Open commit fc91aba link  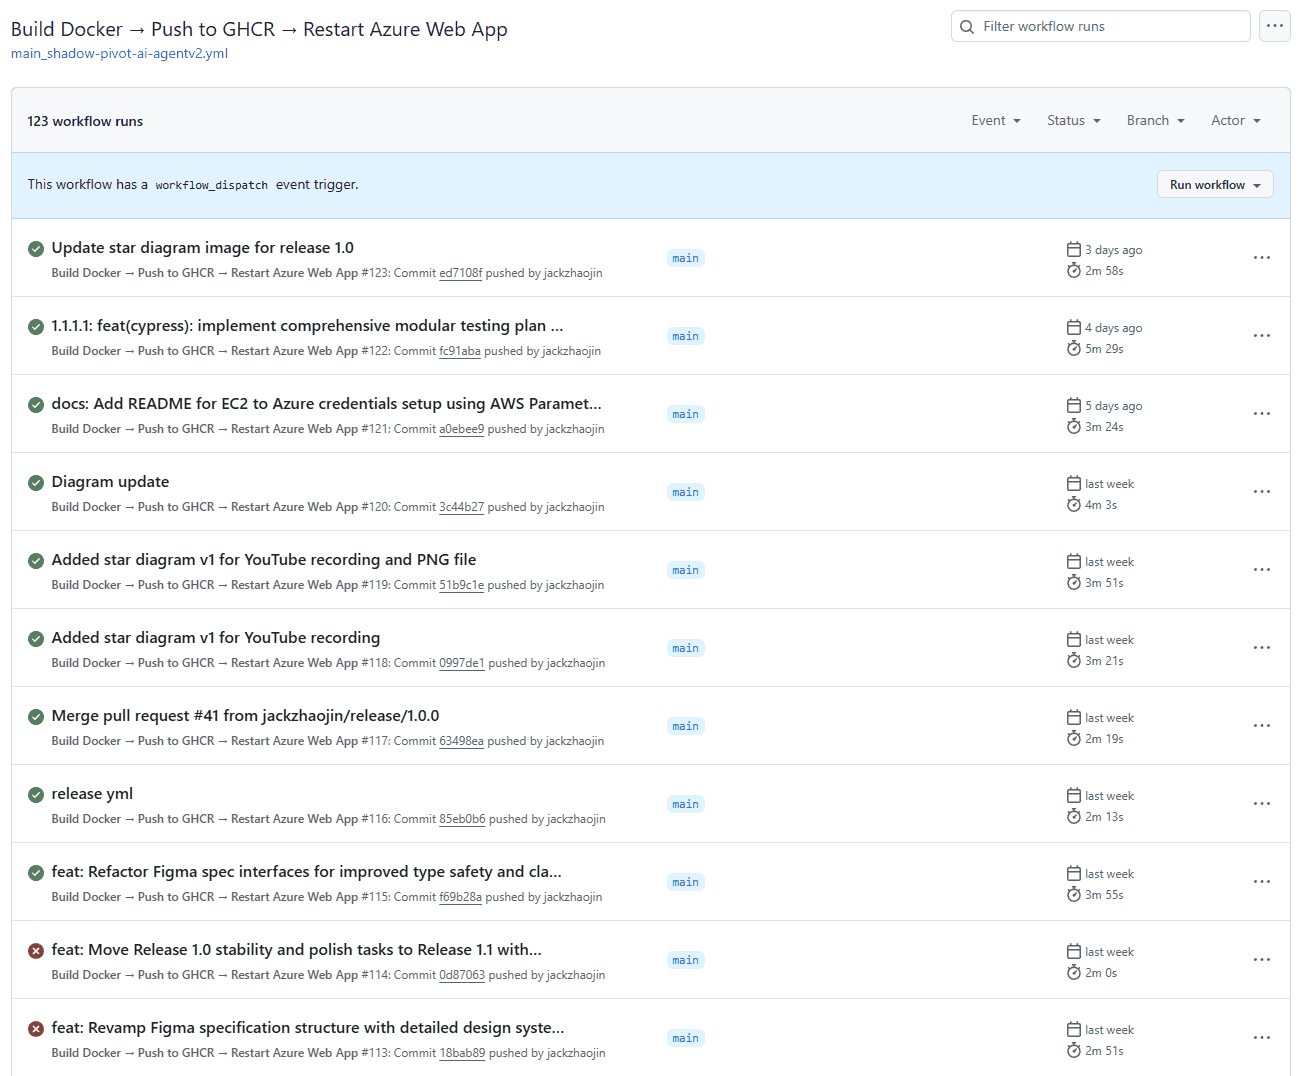[x=460, y=351]
